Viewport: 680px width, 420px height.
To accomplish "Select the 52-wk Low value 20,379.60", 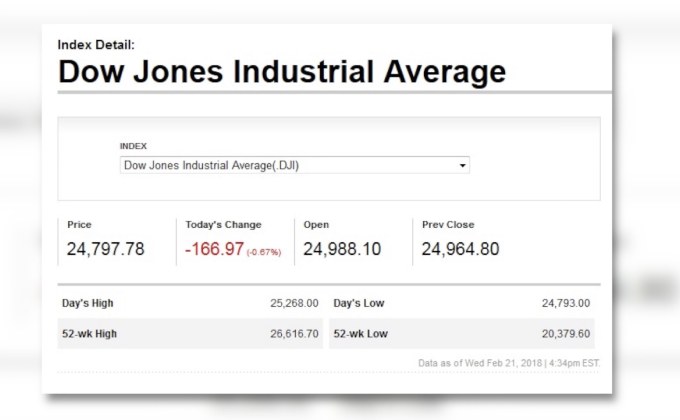I will 566,333.
